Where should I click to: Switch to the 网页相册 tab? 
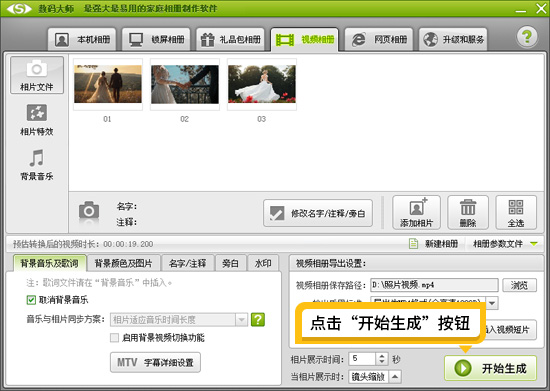point(379,39)
